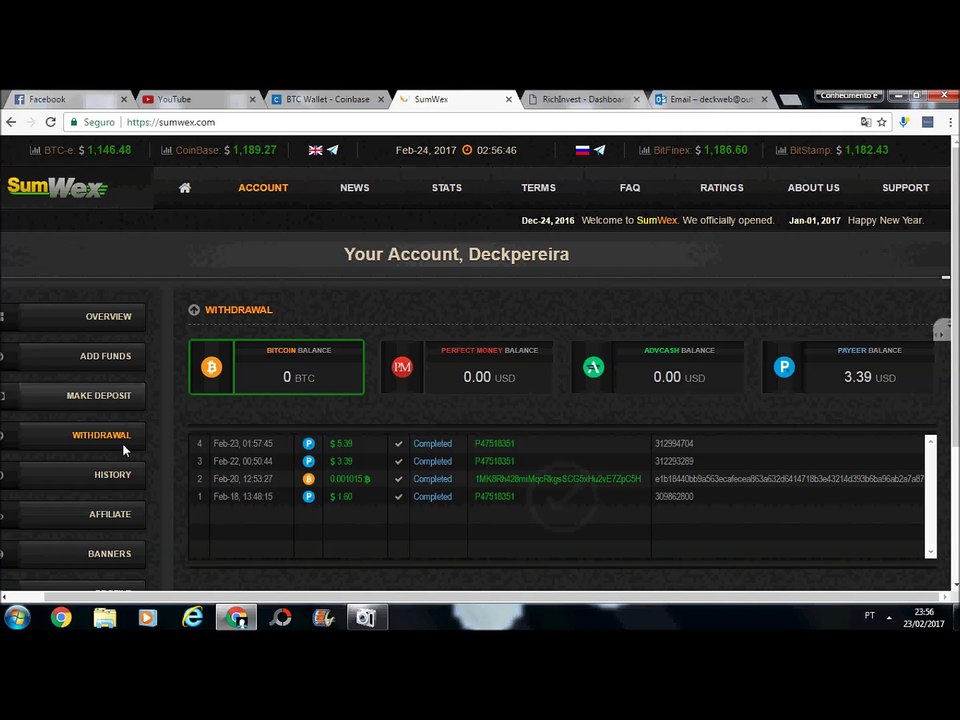Click the Payeer icon in Feb-18 row
Viewport: 960px width, 720px height.
point(309,497)
